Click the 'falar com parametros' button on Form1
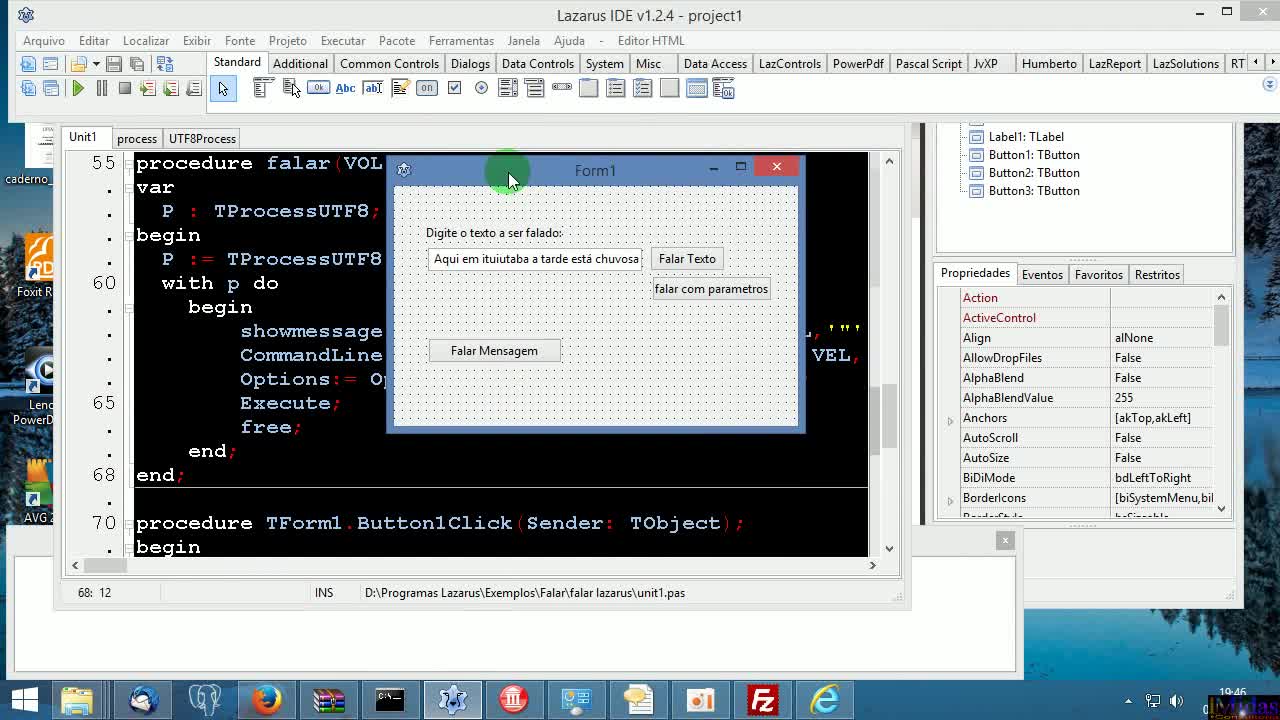The width and height of the screenshot is (1280, 720). tap(711, 289)
